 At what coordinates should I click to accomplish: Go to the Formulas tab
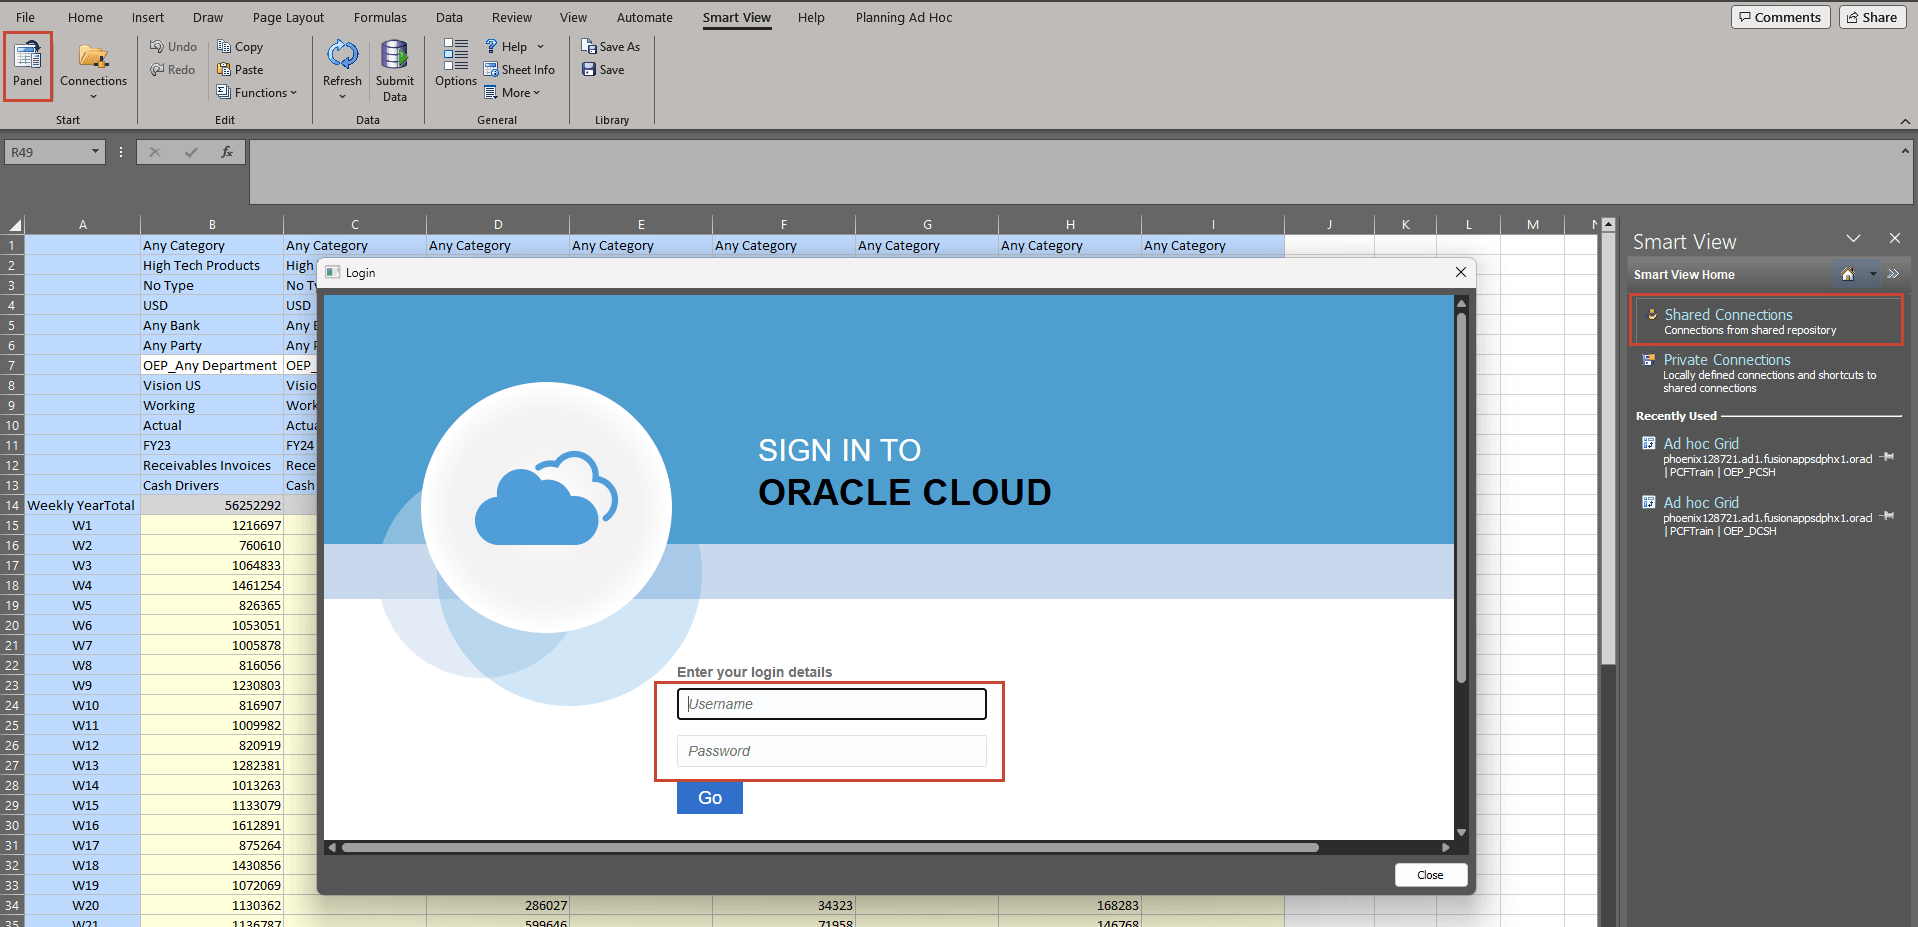[380, 18]
